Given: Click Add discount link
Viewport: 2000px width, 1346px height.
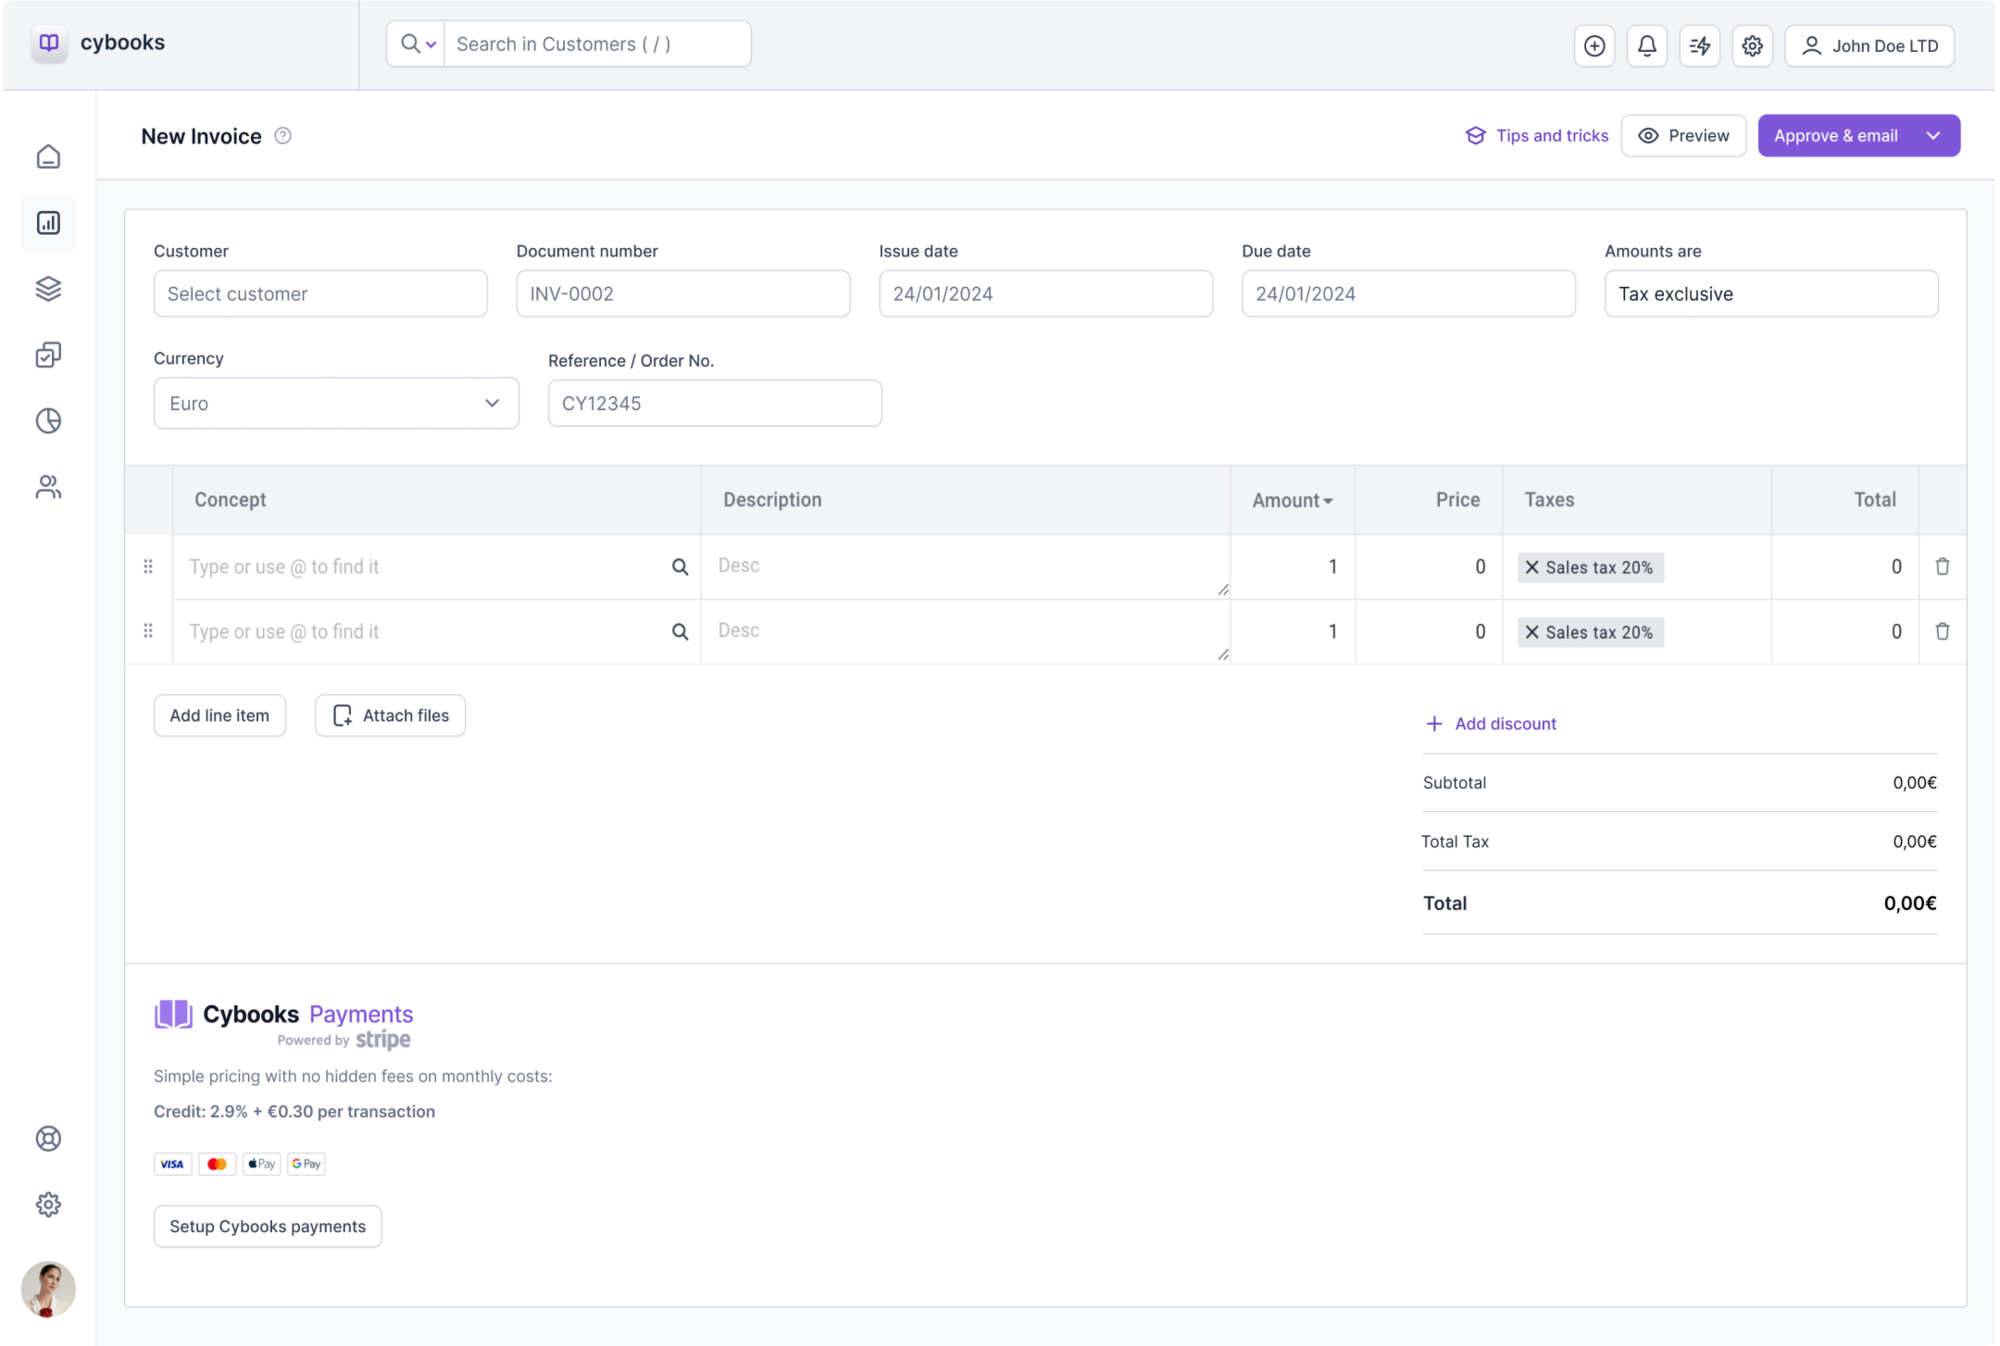Looking at the screenshot, I should 1490,724.
